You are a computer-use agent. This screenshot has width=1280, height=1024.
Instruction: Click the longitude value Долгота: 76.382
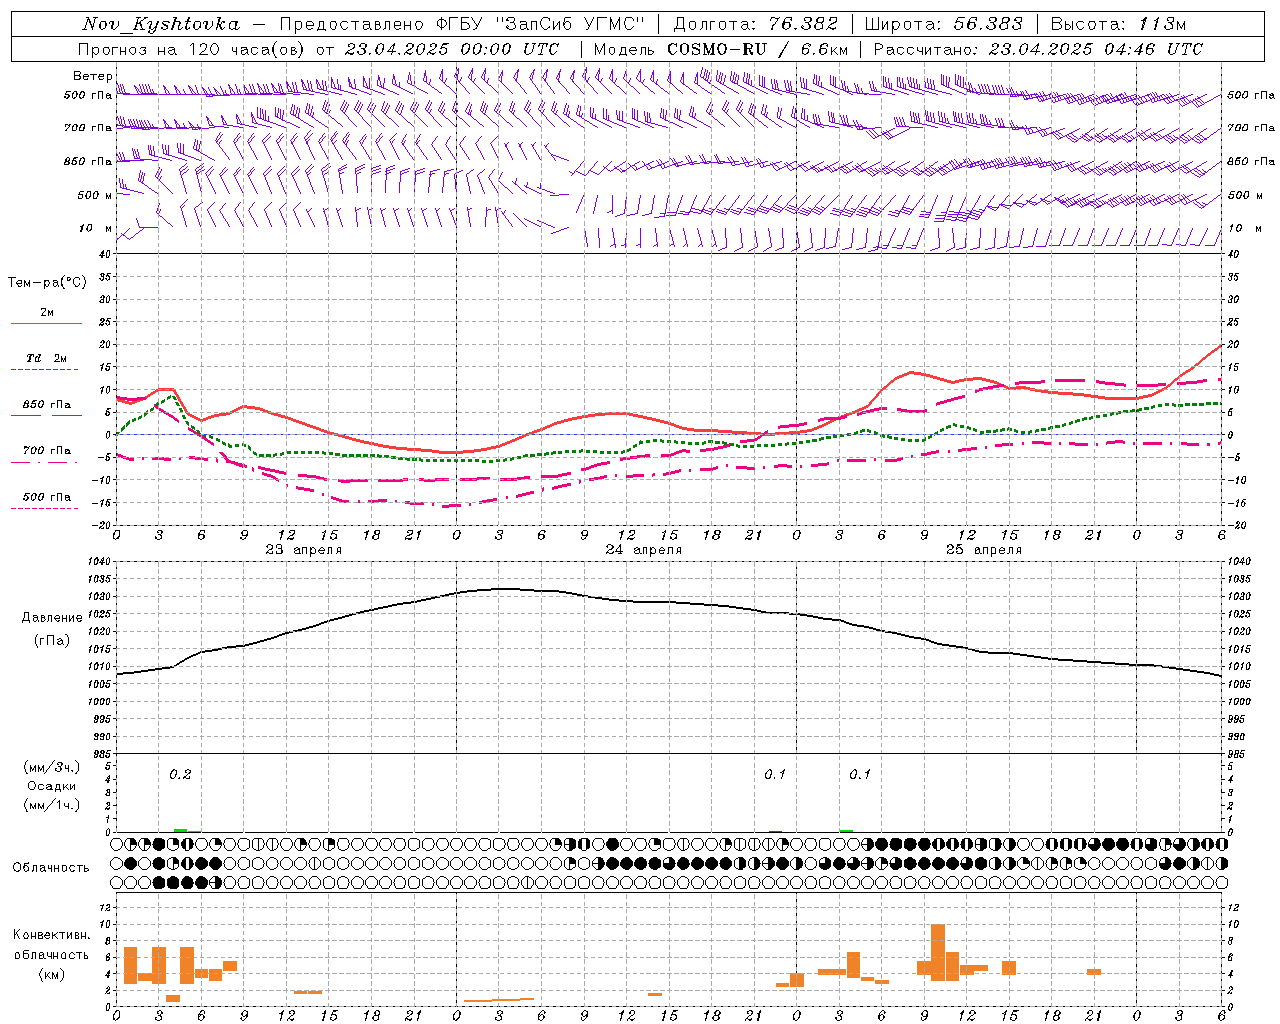(756, 24)
